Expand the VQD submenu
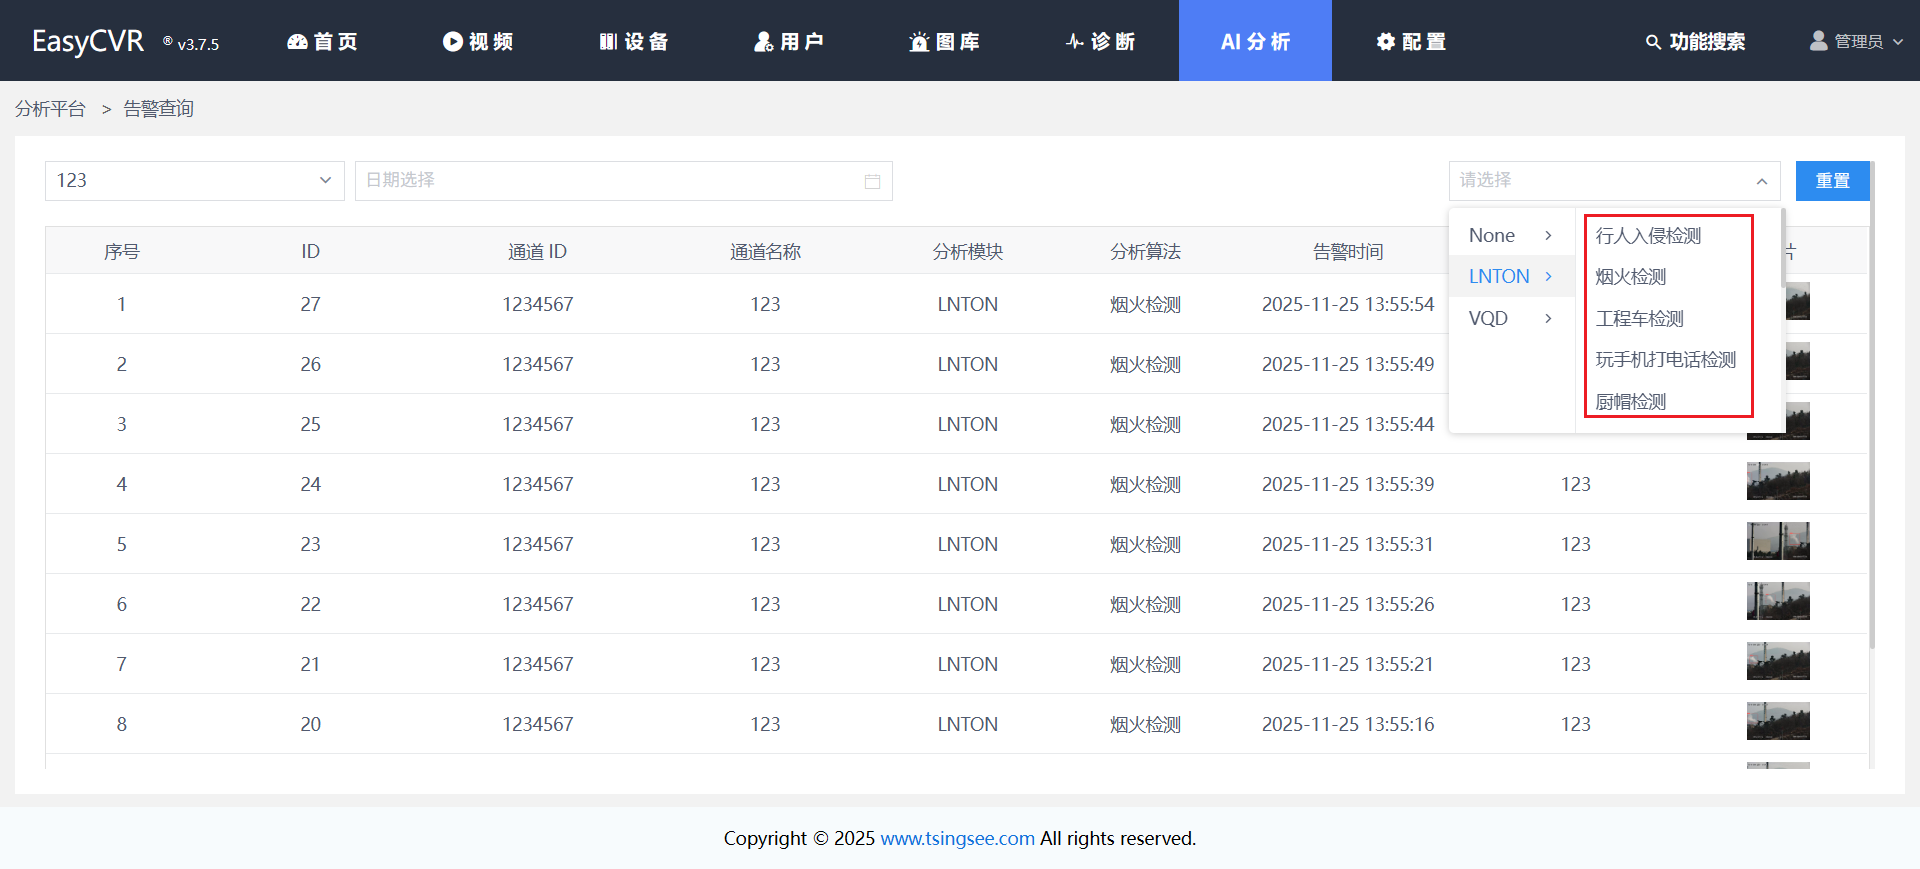 (1510, 318)
